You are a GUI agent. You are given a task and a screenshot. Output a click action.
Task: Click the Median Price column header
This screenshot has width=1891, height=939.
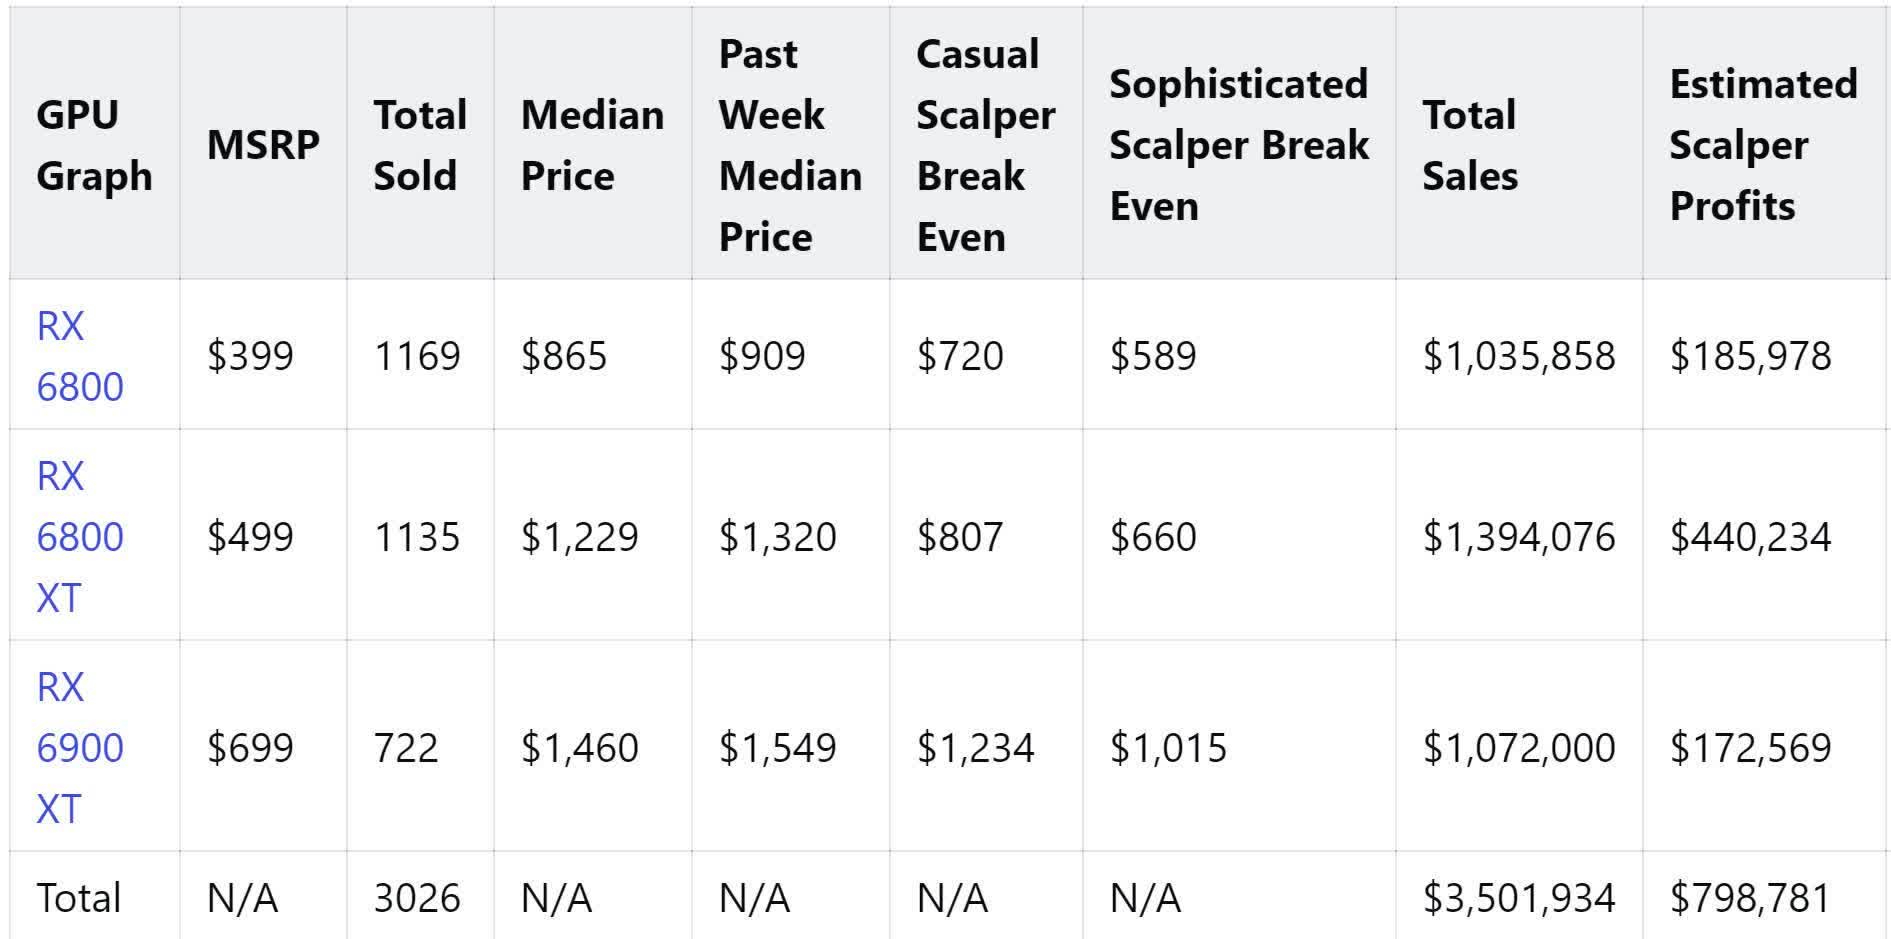[592, 145]
